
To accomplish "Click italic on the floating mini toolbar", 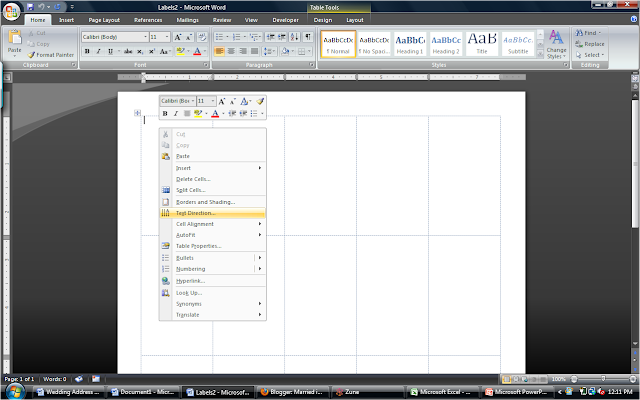I will pyautogui.click(x=176, y=113).
